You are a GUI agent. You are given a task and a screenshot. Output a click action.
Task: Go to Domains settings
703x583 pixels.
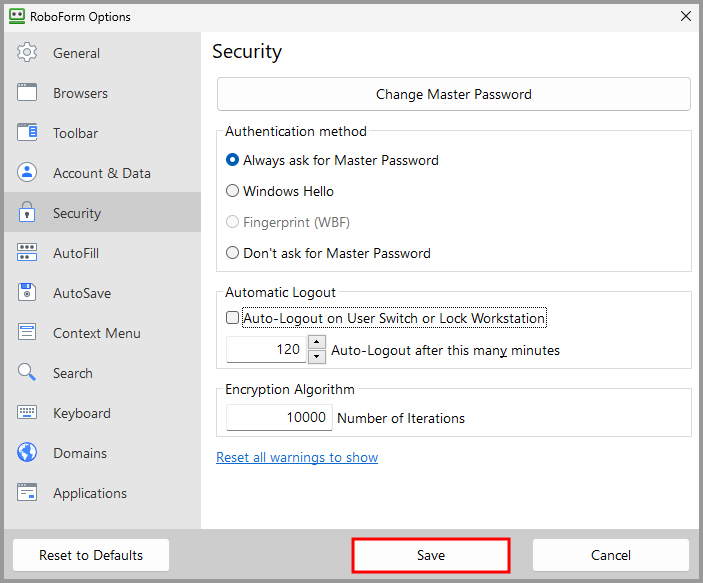(x=102, y=453)
